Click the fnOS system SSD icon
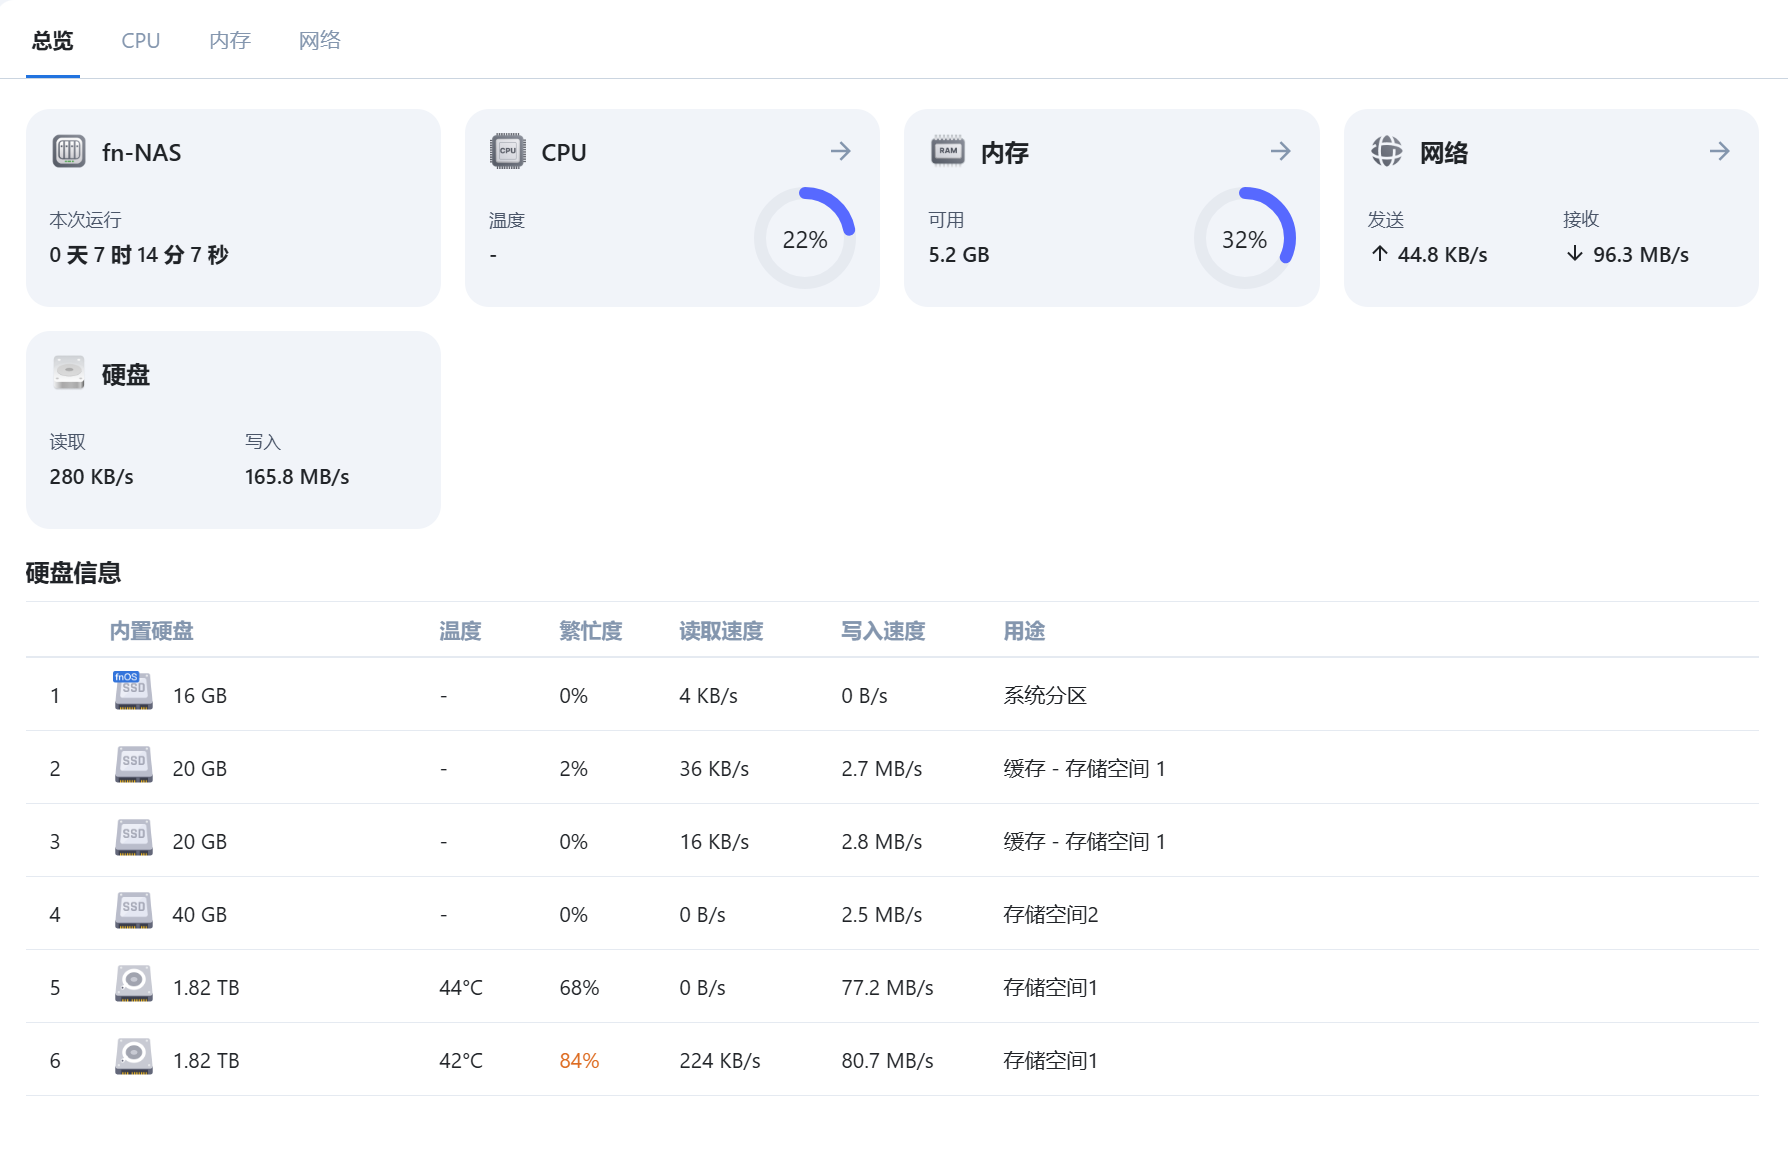Image resolution: width=1788 pixels, height=1167 pixels. click(x=133, y=692)
